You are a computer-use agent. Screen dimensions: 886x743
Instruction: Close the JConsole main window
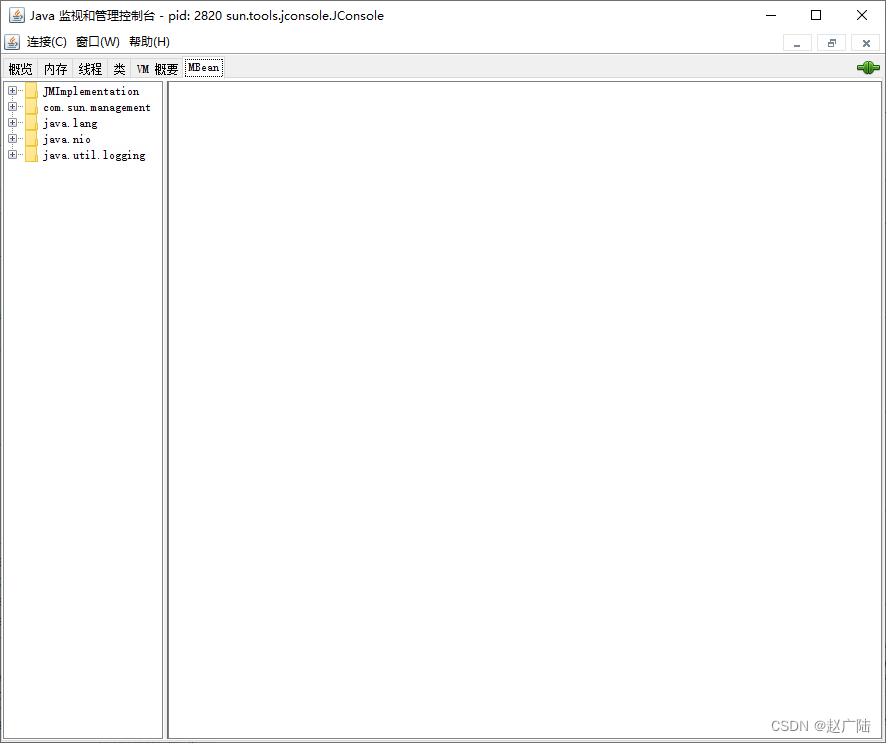862,15
